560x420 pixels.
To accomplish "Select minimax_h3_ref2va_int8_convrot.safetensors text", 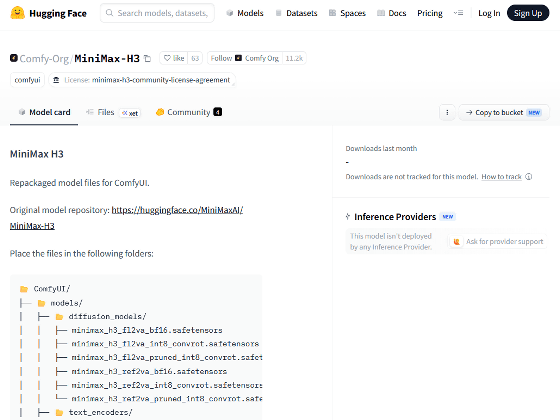I will click(167, 385).
